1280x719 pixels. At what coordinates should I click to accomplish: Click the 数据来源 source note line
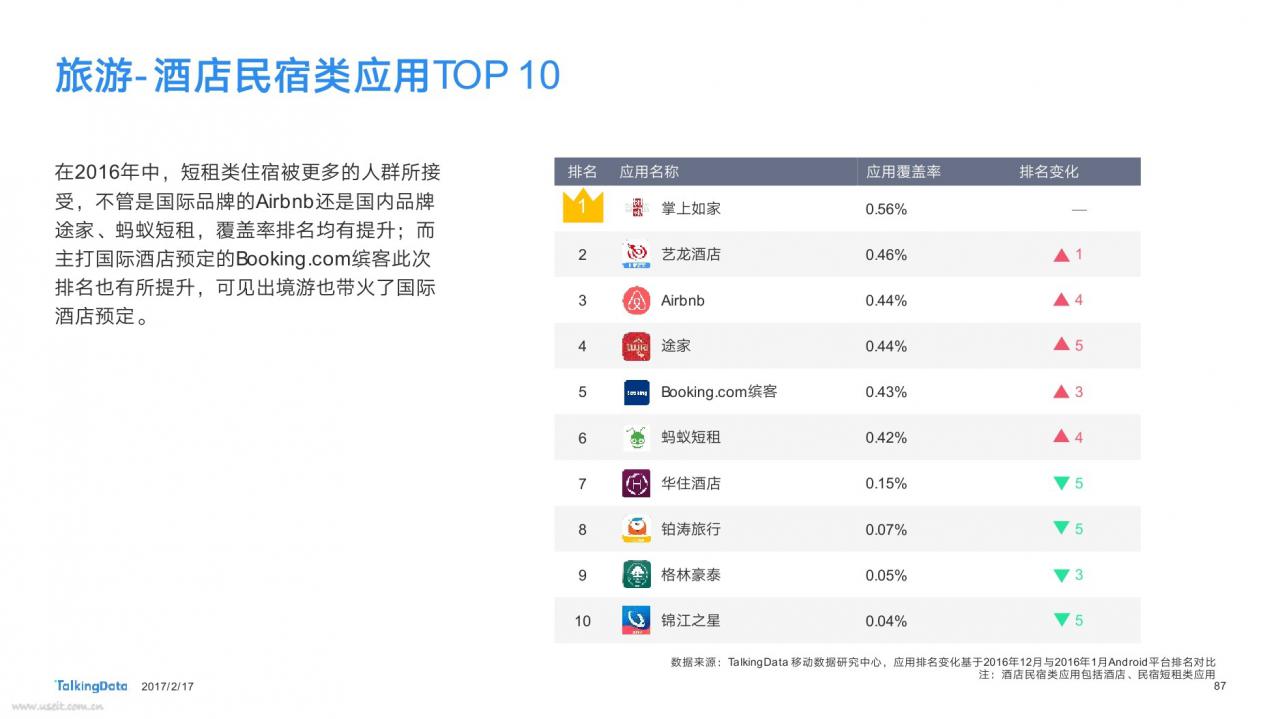click(x=943, y=662)
